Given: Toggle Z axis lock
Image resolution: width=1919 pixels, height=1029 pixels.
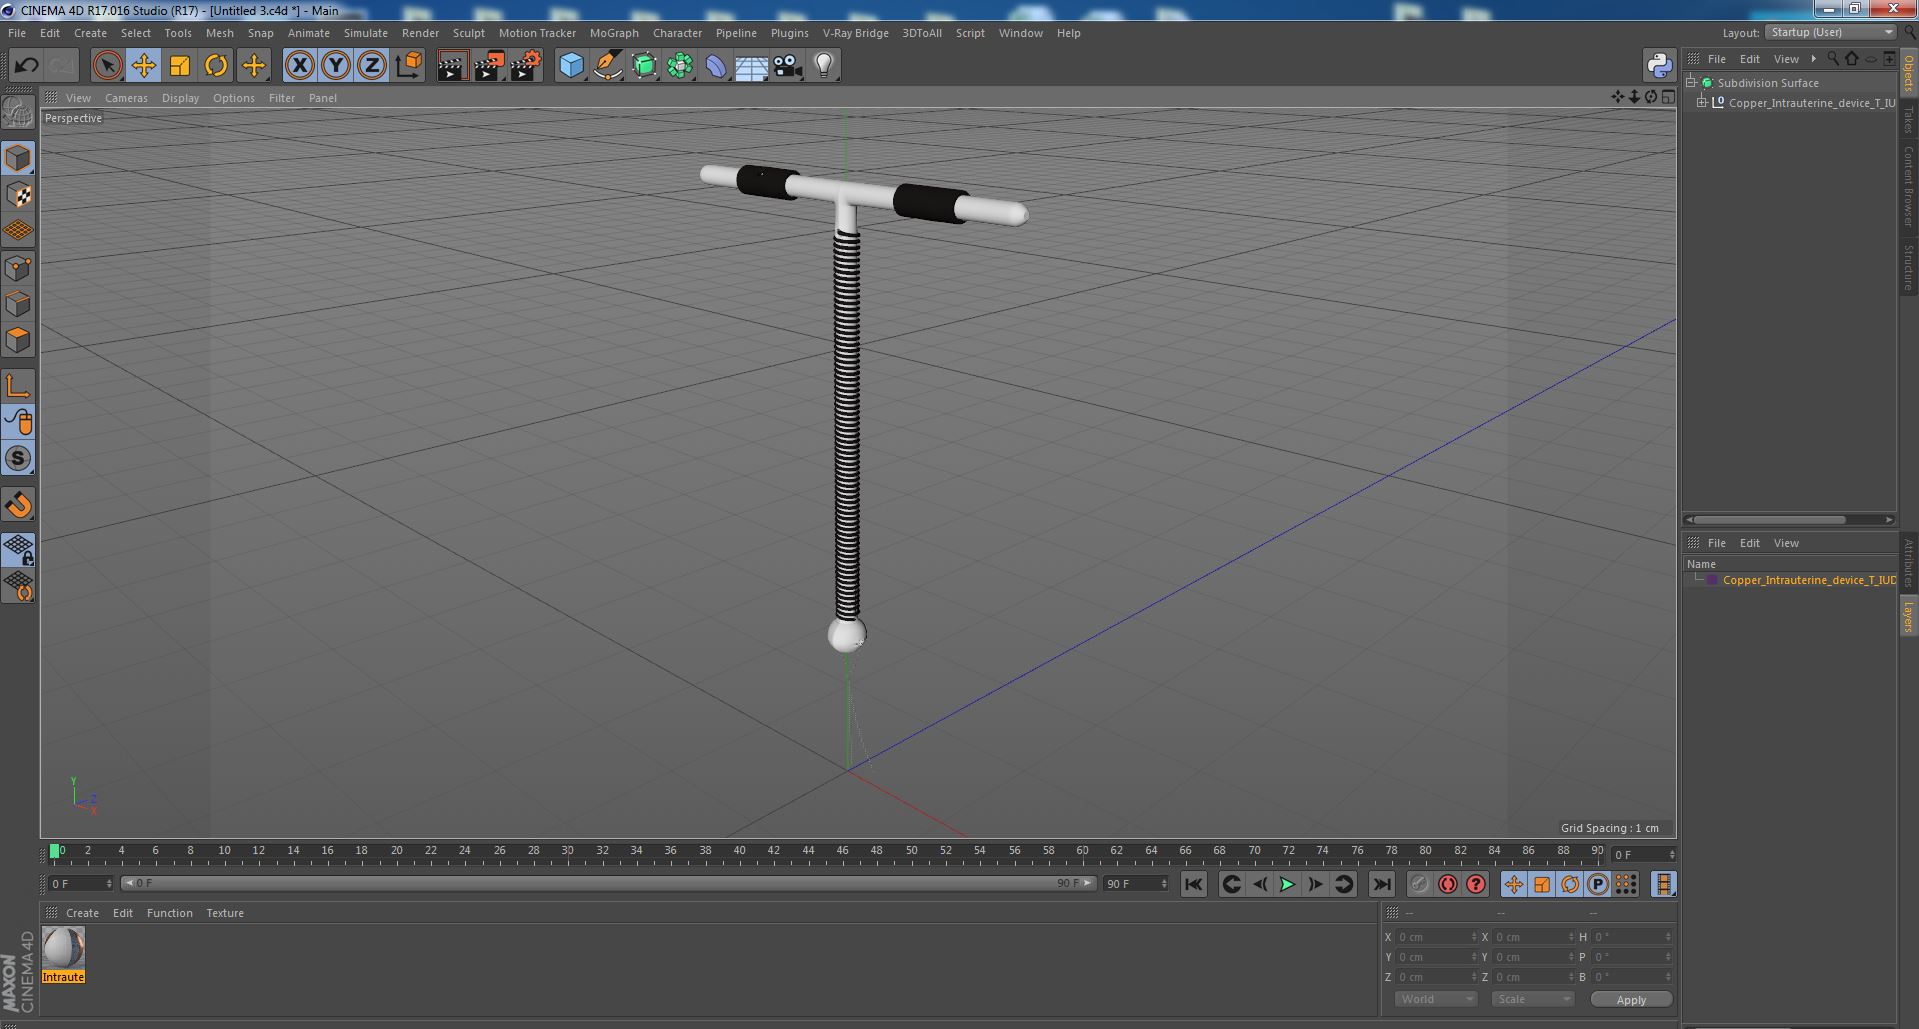Looking at the screenshot, I should click(x=372, y=66).
